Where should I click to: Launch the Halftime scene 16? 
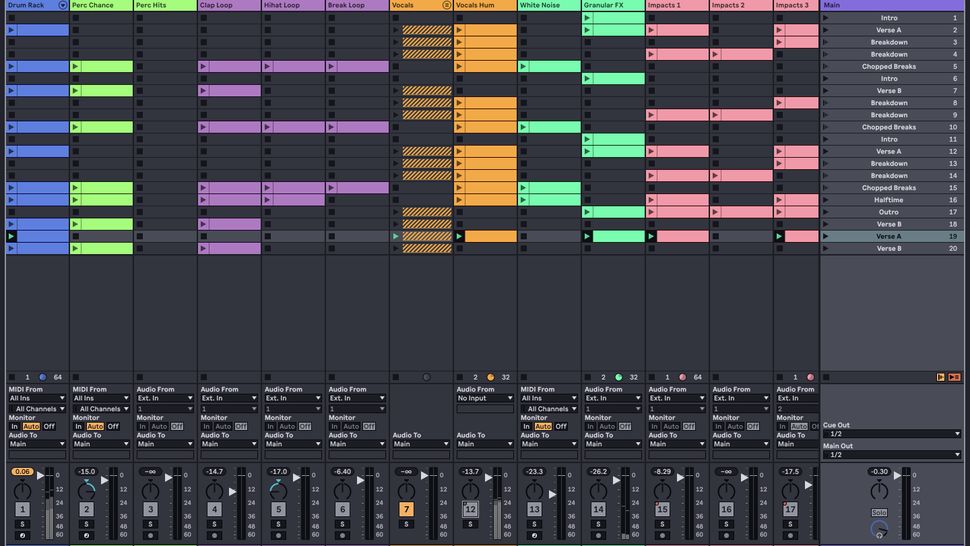coord(825,200)
